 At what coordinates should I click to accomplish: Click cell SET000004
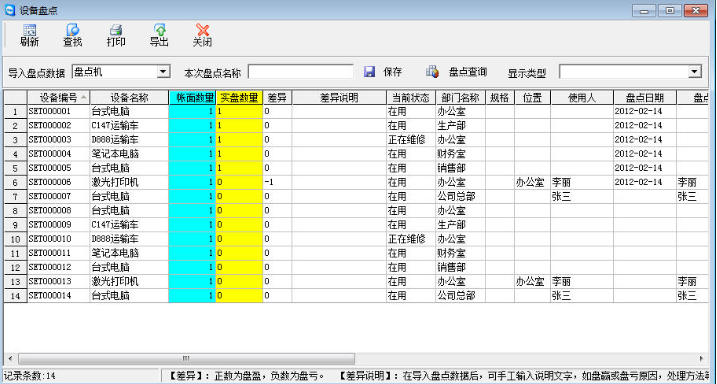point(59,154)
